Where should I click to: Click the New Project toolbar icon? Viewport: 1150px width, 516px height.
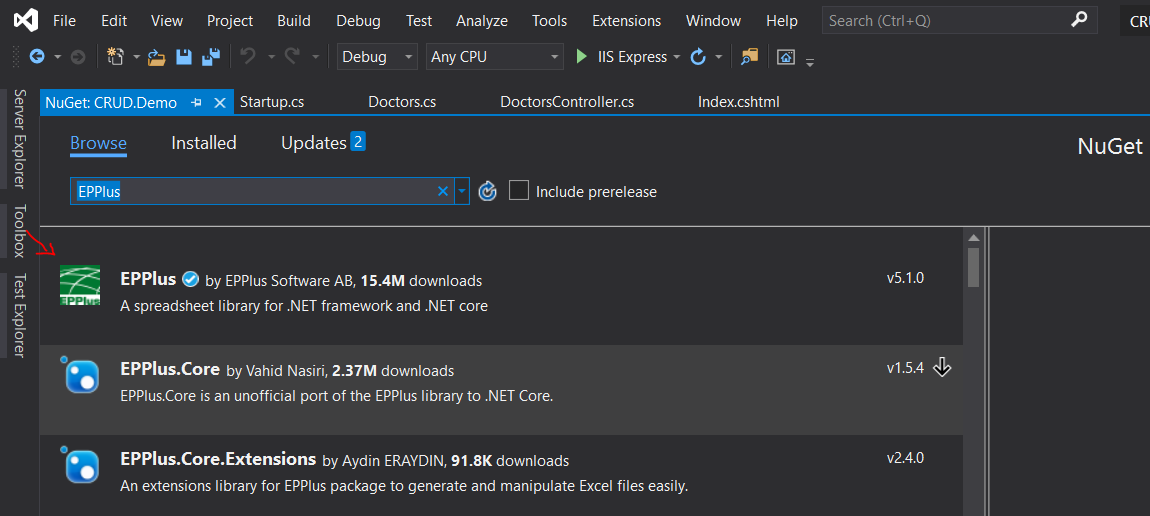[116, 56]
